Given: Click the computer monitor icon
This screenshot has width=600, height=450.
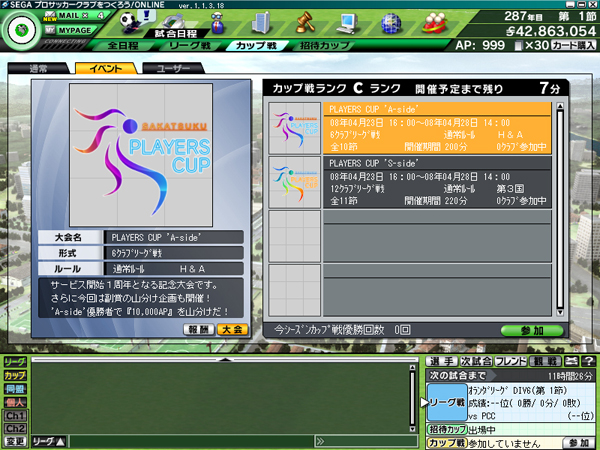Looking at the screenshot, I should click(348, 21).
